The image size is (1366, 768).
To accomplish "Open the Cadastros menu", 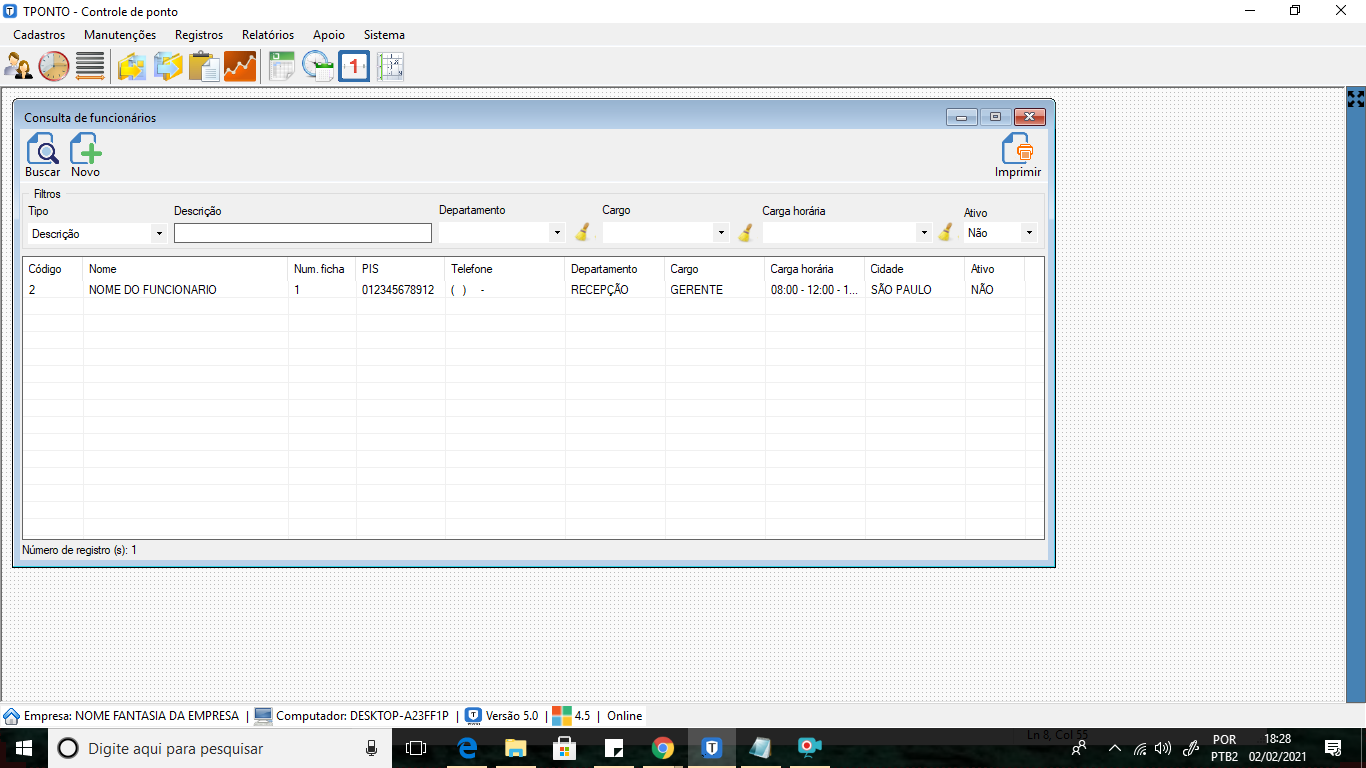I will tap(39, 34).
